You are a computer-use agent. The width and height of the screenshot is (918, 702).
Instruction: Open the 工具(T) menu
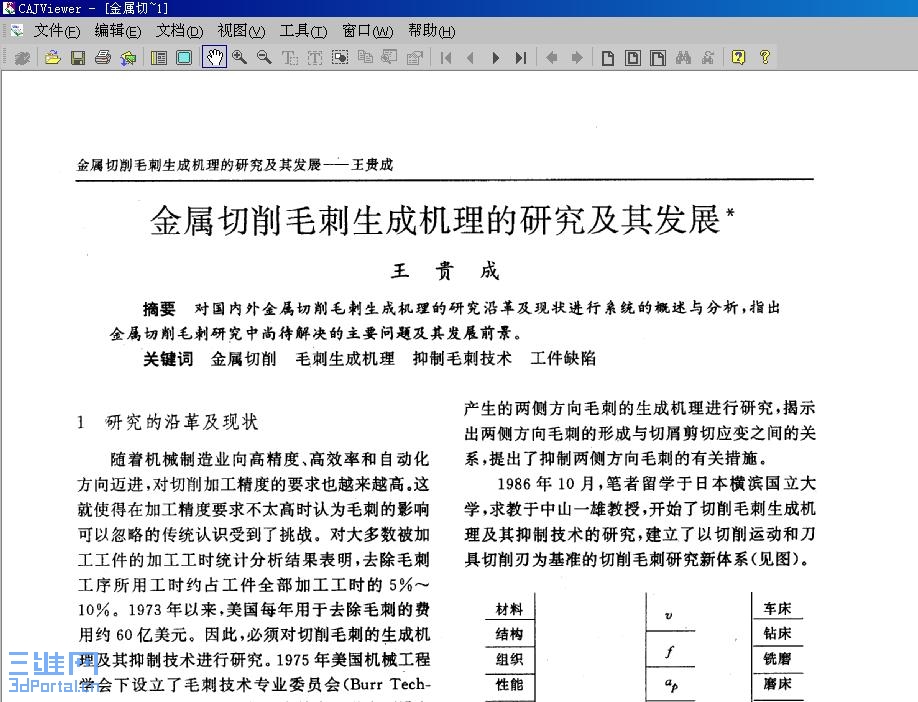tap(303, 31)
